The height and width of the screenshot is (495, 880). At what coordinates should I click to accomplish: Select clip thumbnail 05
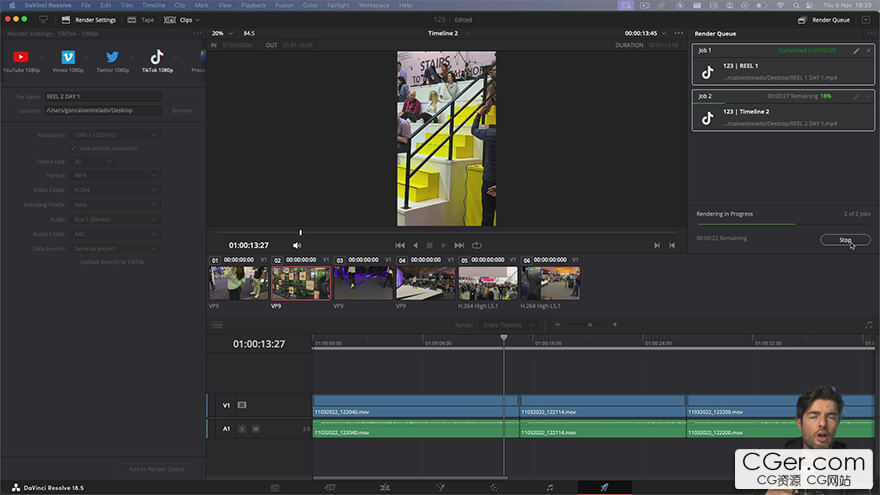[x=488, y=283]
